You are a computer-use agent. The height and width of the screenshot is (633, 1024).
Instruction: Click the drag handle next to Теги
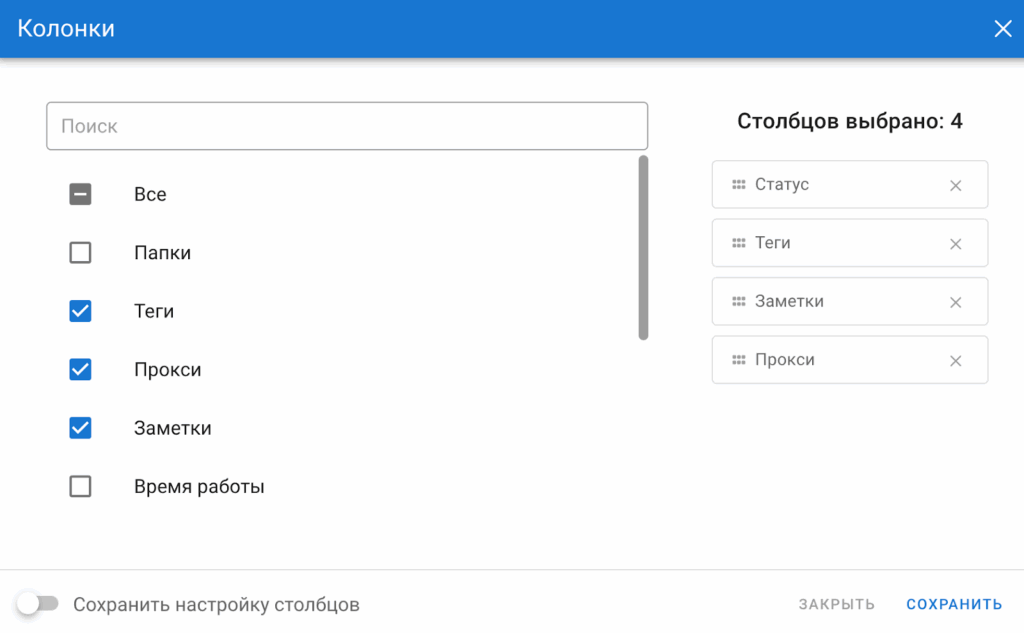tap(739, 243)
